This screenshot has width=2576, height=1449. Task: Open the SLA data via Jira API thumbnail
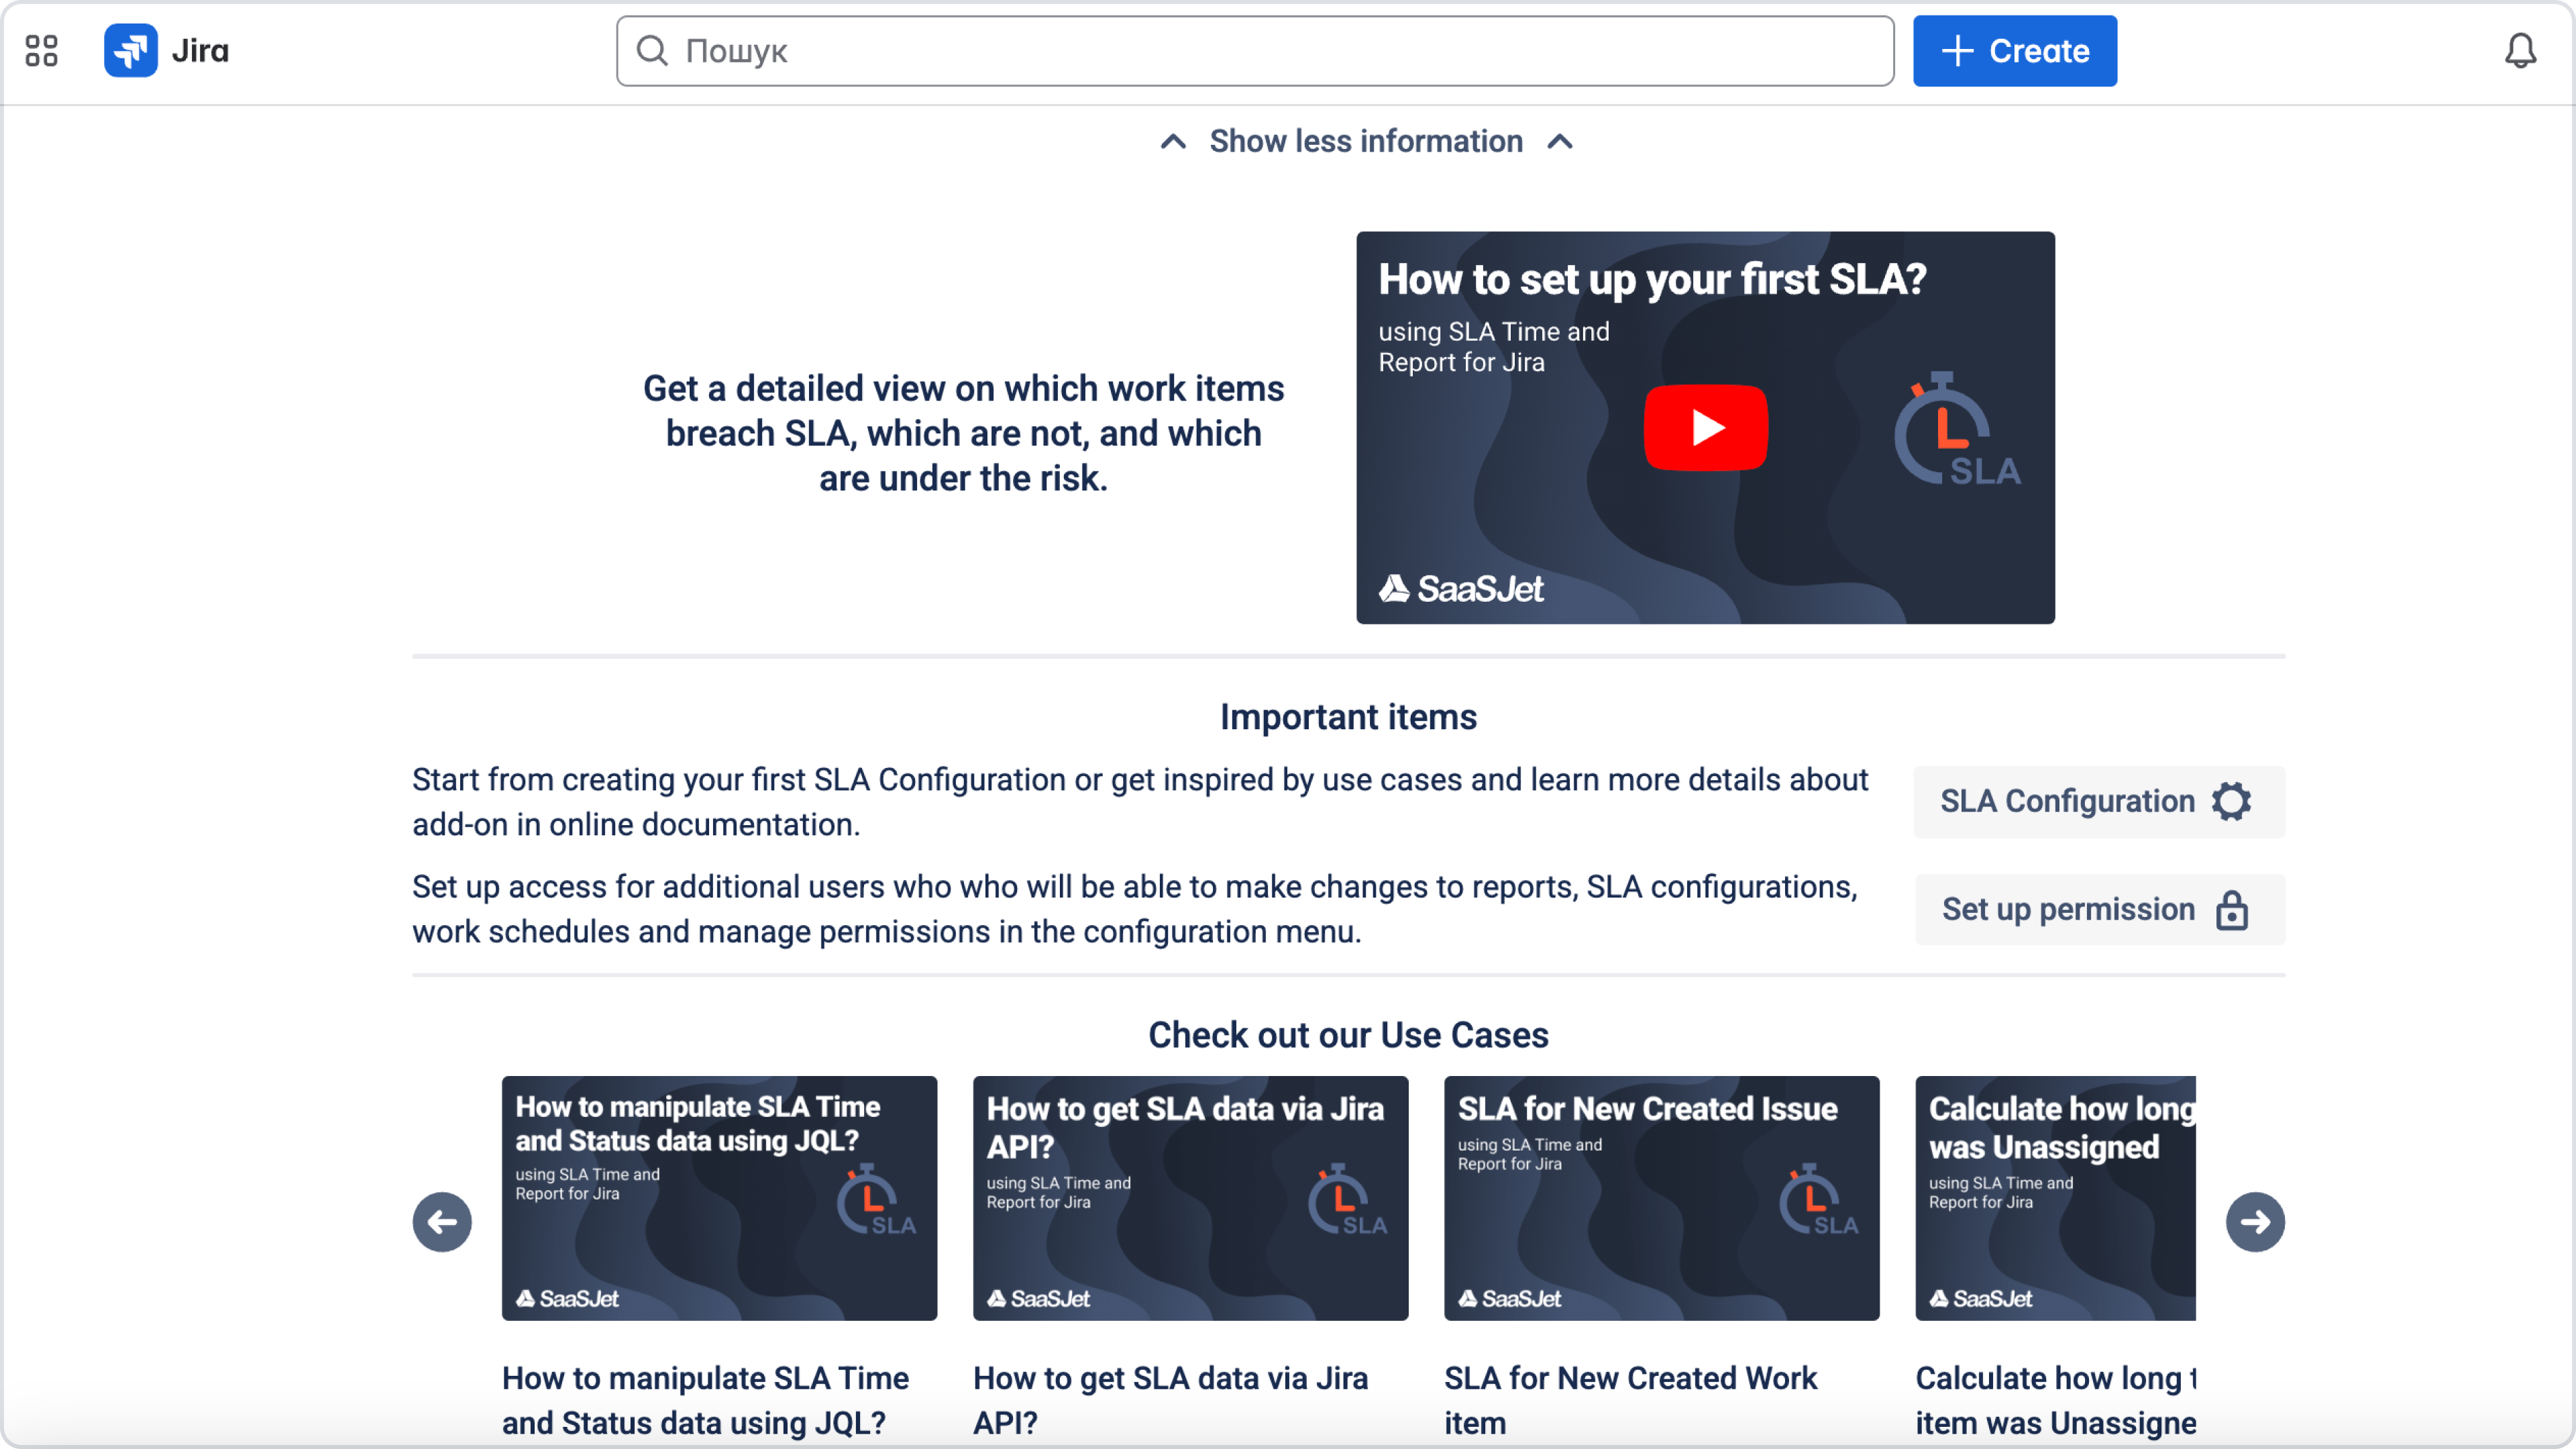tap(1190, 1198)
